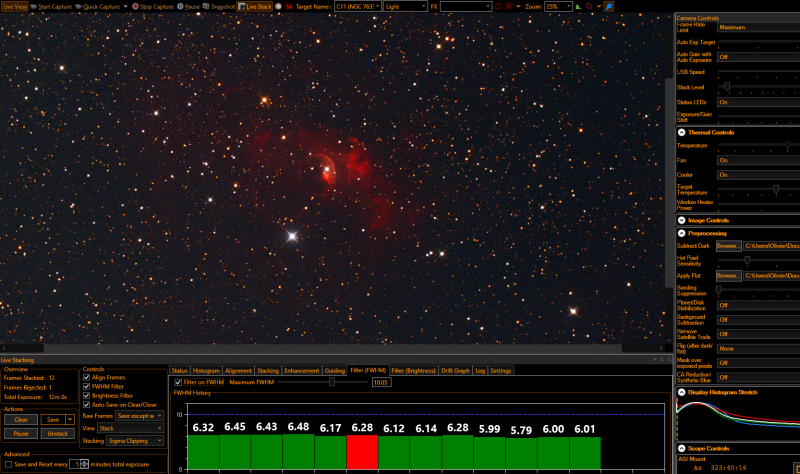
Task: Click the round white icon after Live Stack
Action: (278, 7)
